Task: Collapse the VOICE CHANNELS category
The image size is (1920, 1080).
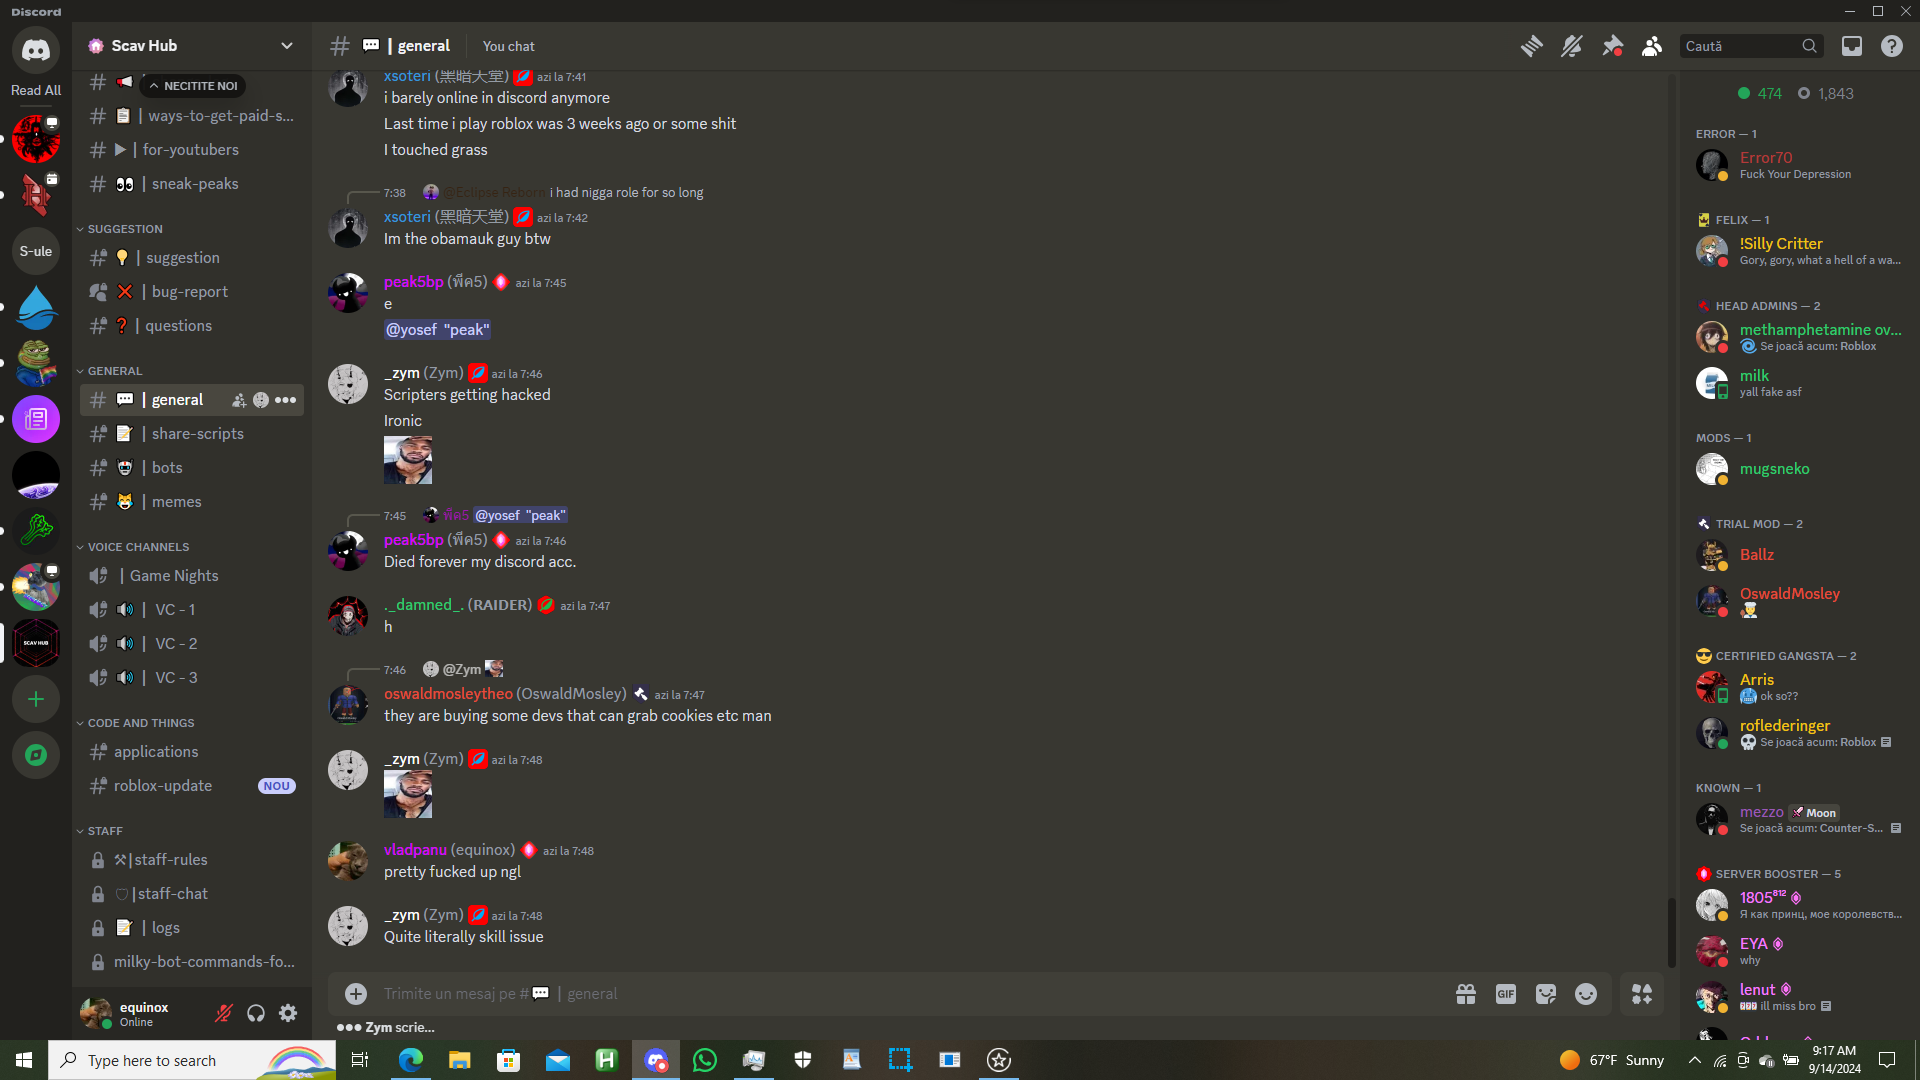Action: click(x=138, y=547)
